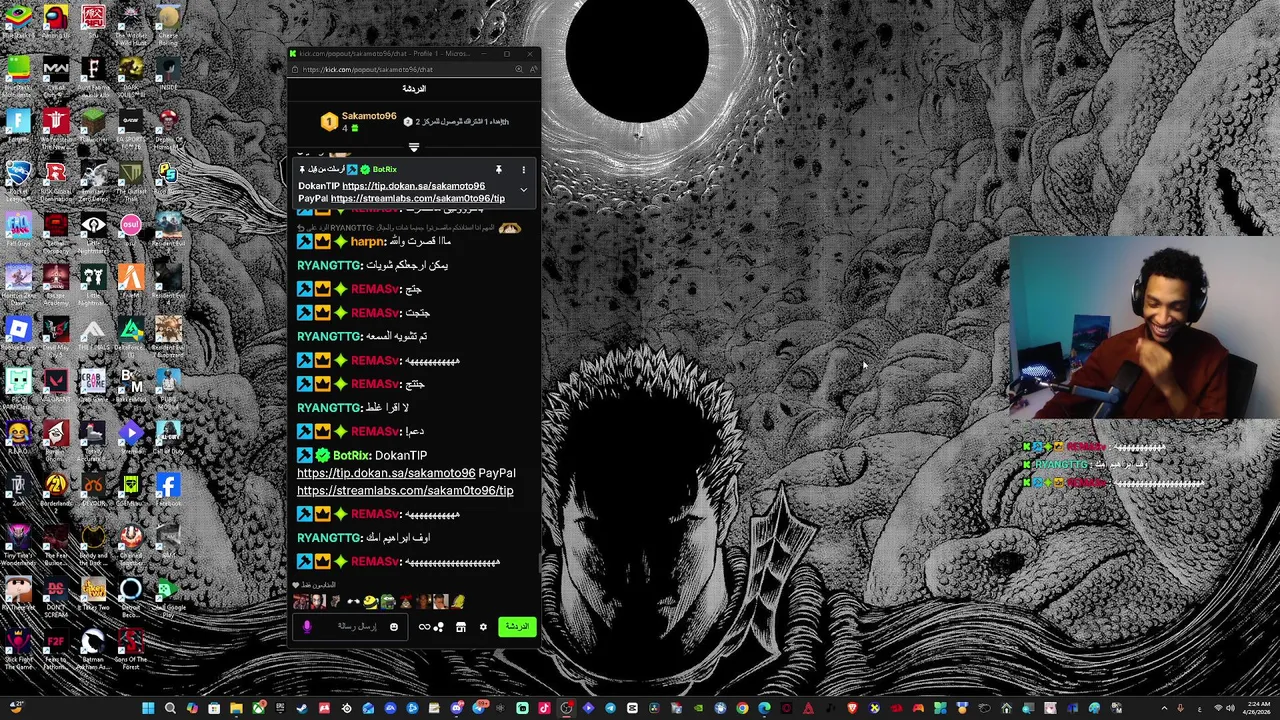
Task: Click the infinity chat identity icon
Action: [424, 627]
